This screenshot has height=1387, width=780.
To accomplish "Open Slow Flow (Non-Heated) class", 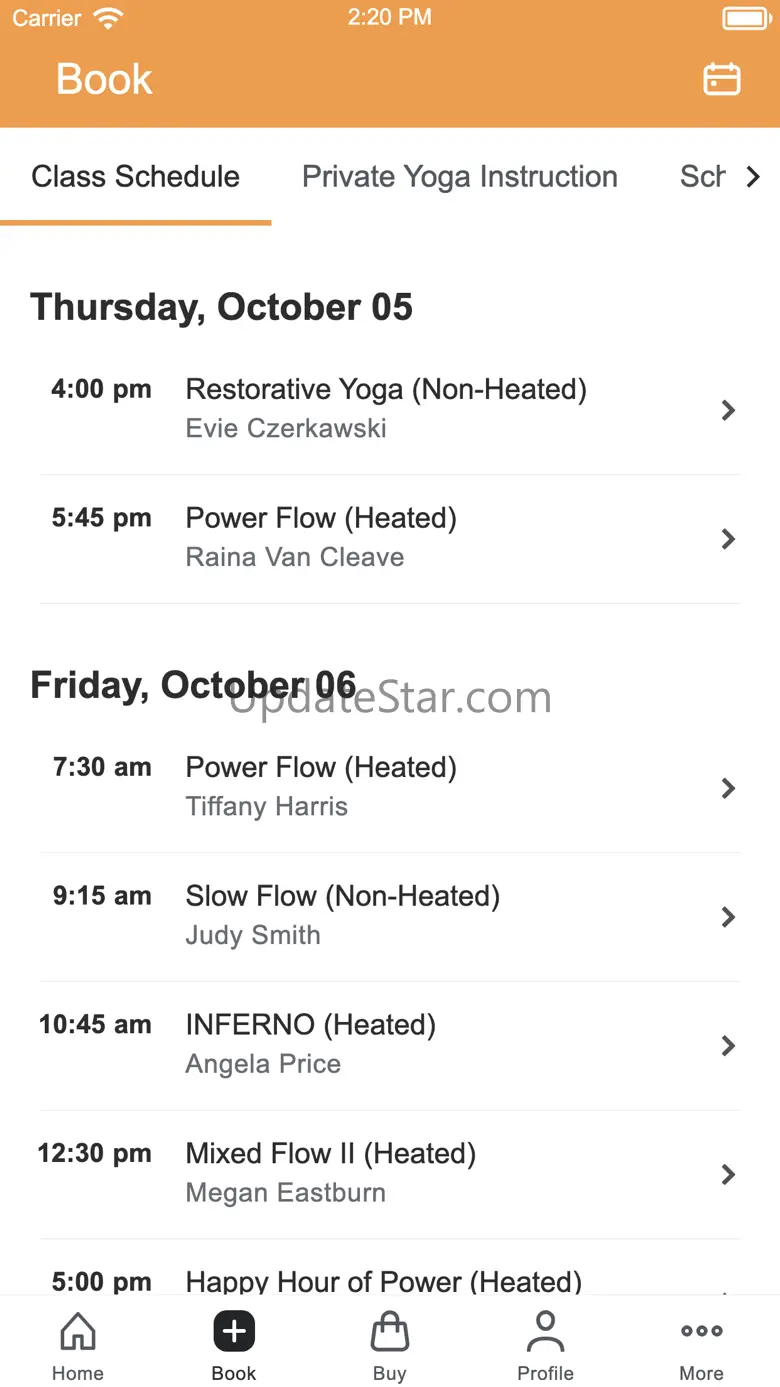I will pos(342,897).
